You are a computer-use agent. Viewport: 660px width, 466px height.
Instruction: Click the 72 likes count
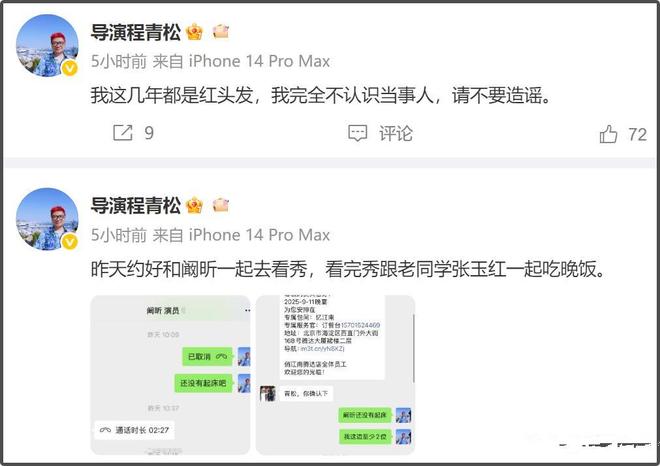tap(637, 135)
